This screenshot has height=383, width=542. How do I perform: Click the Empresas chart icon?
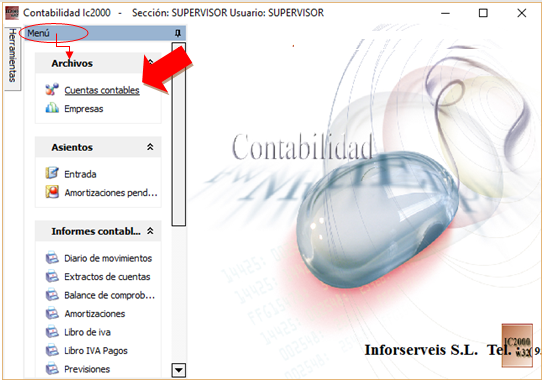[x=52, y=108]
